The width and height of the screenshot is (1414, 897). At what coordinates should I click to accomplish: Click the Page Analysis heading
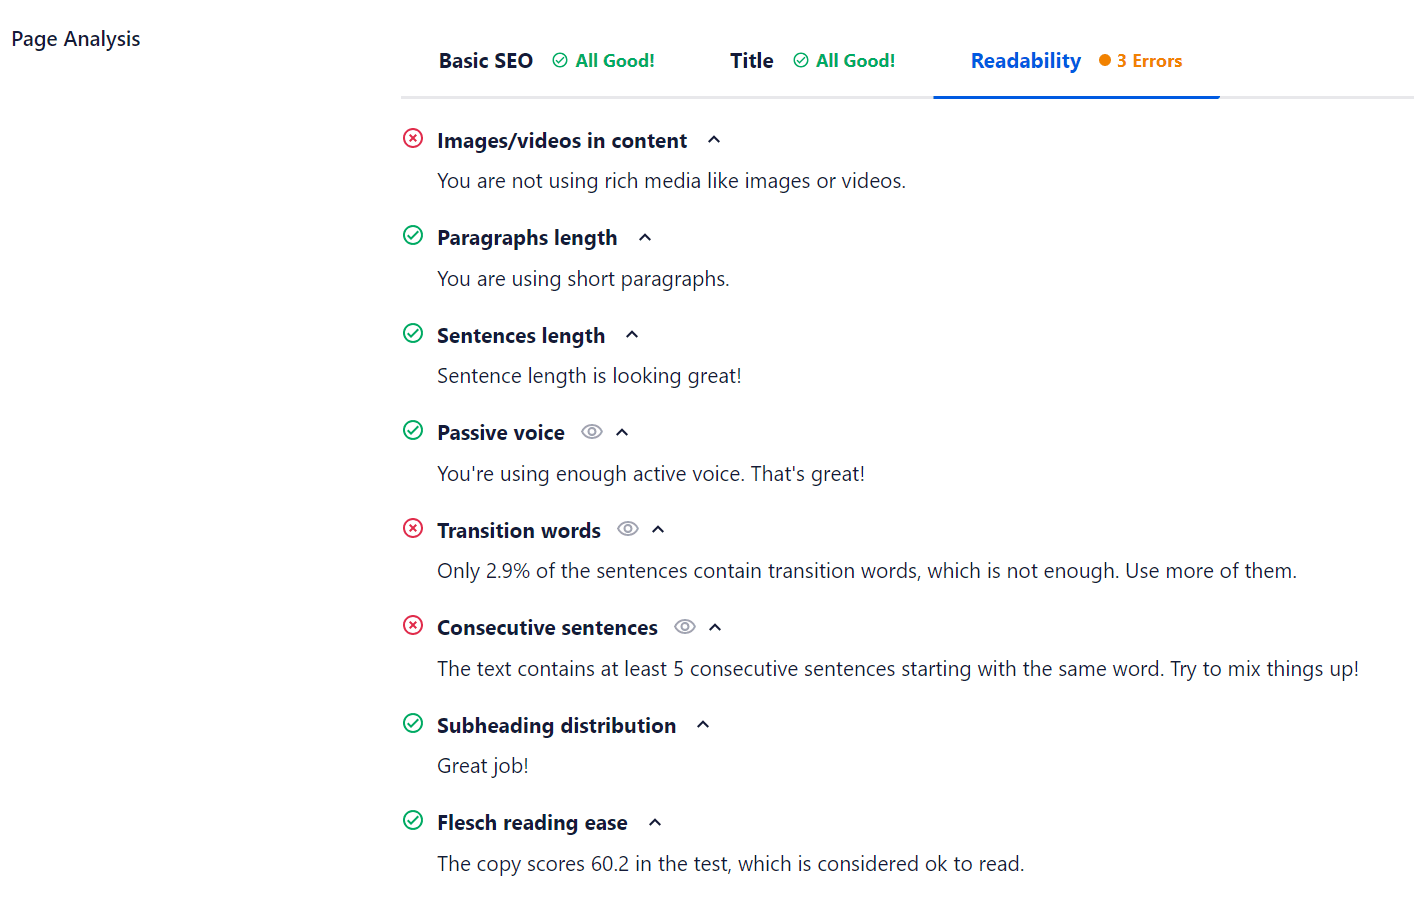pos(75,38)
